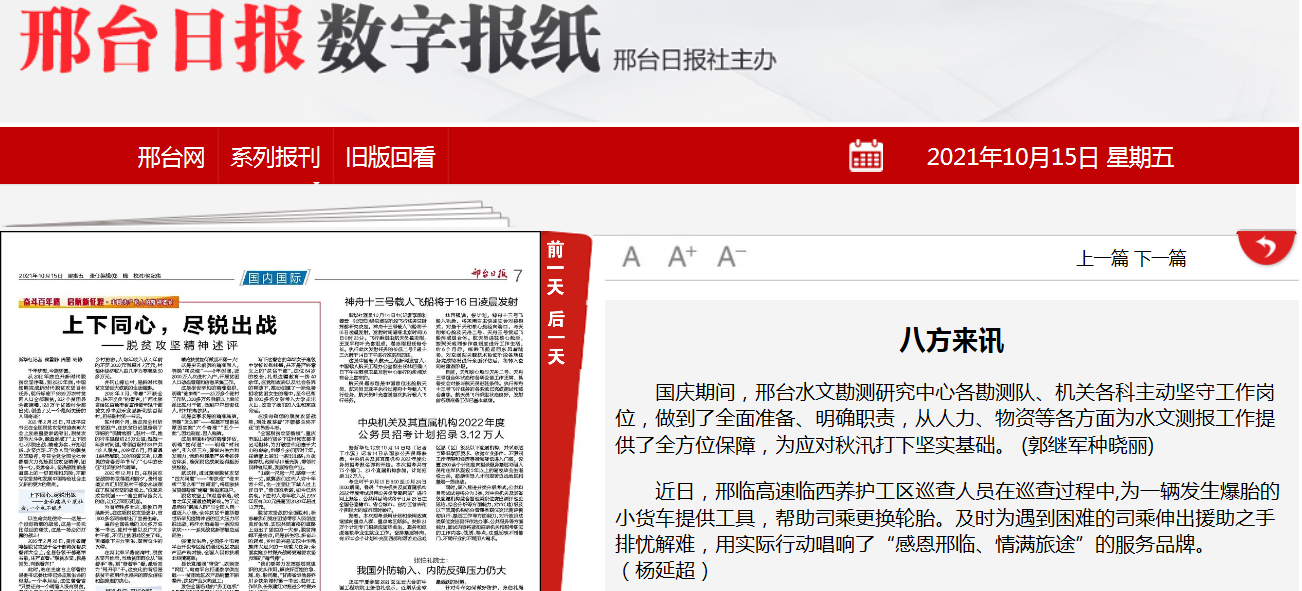Image resolution: width=1302 pixels, height=591 pixels.
Task: Open next article with 下一篇
Action: tap(1160, 259)
